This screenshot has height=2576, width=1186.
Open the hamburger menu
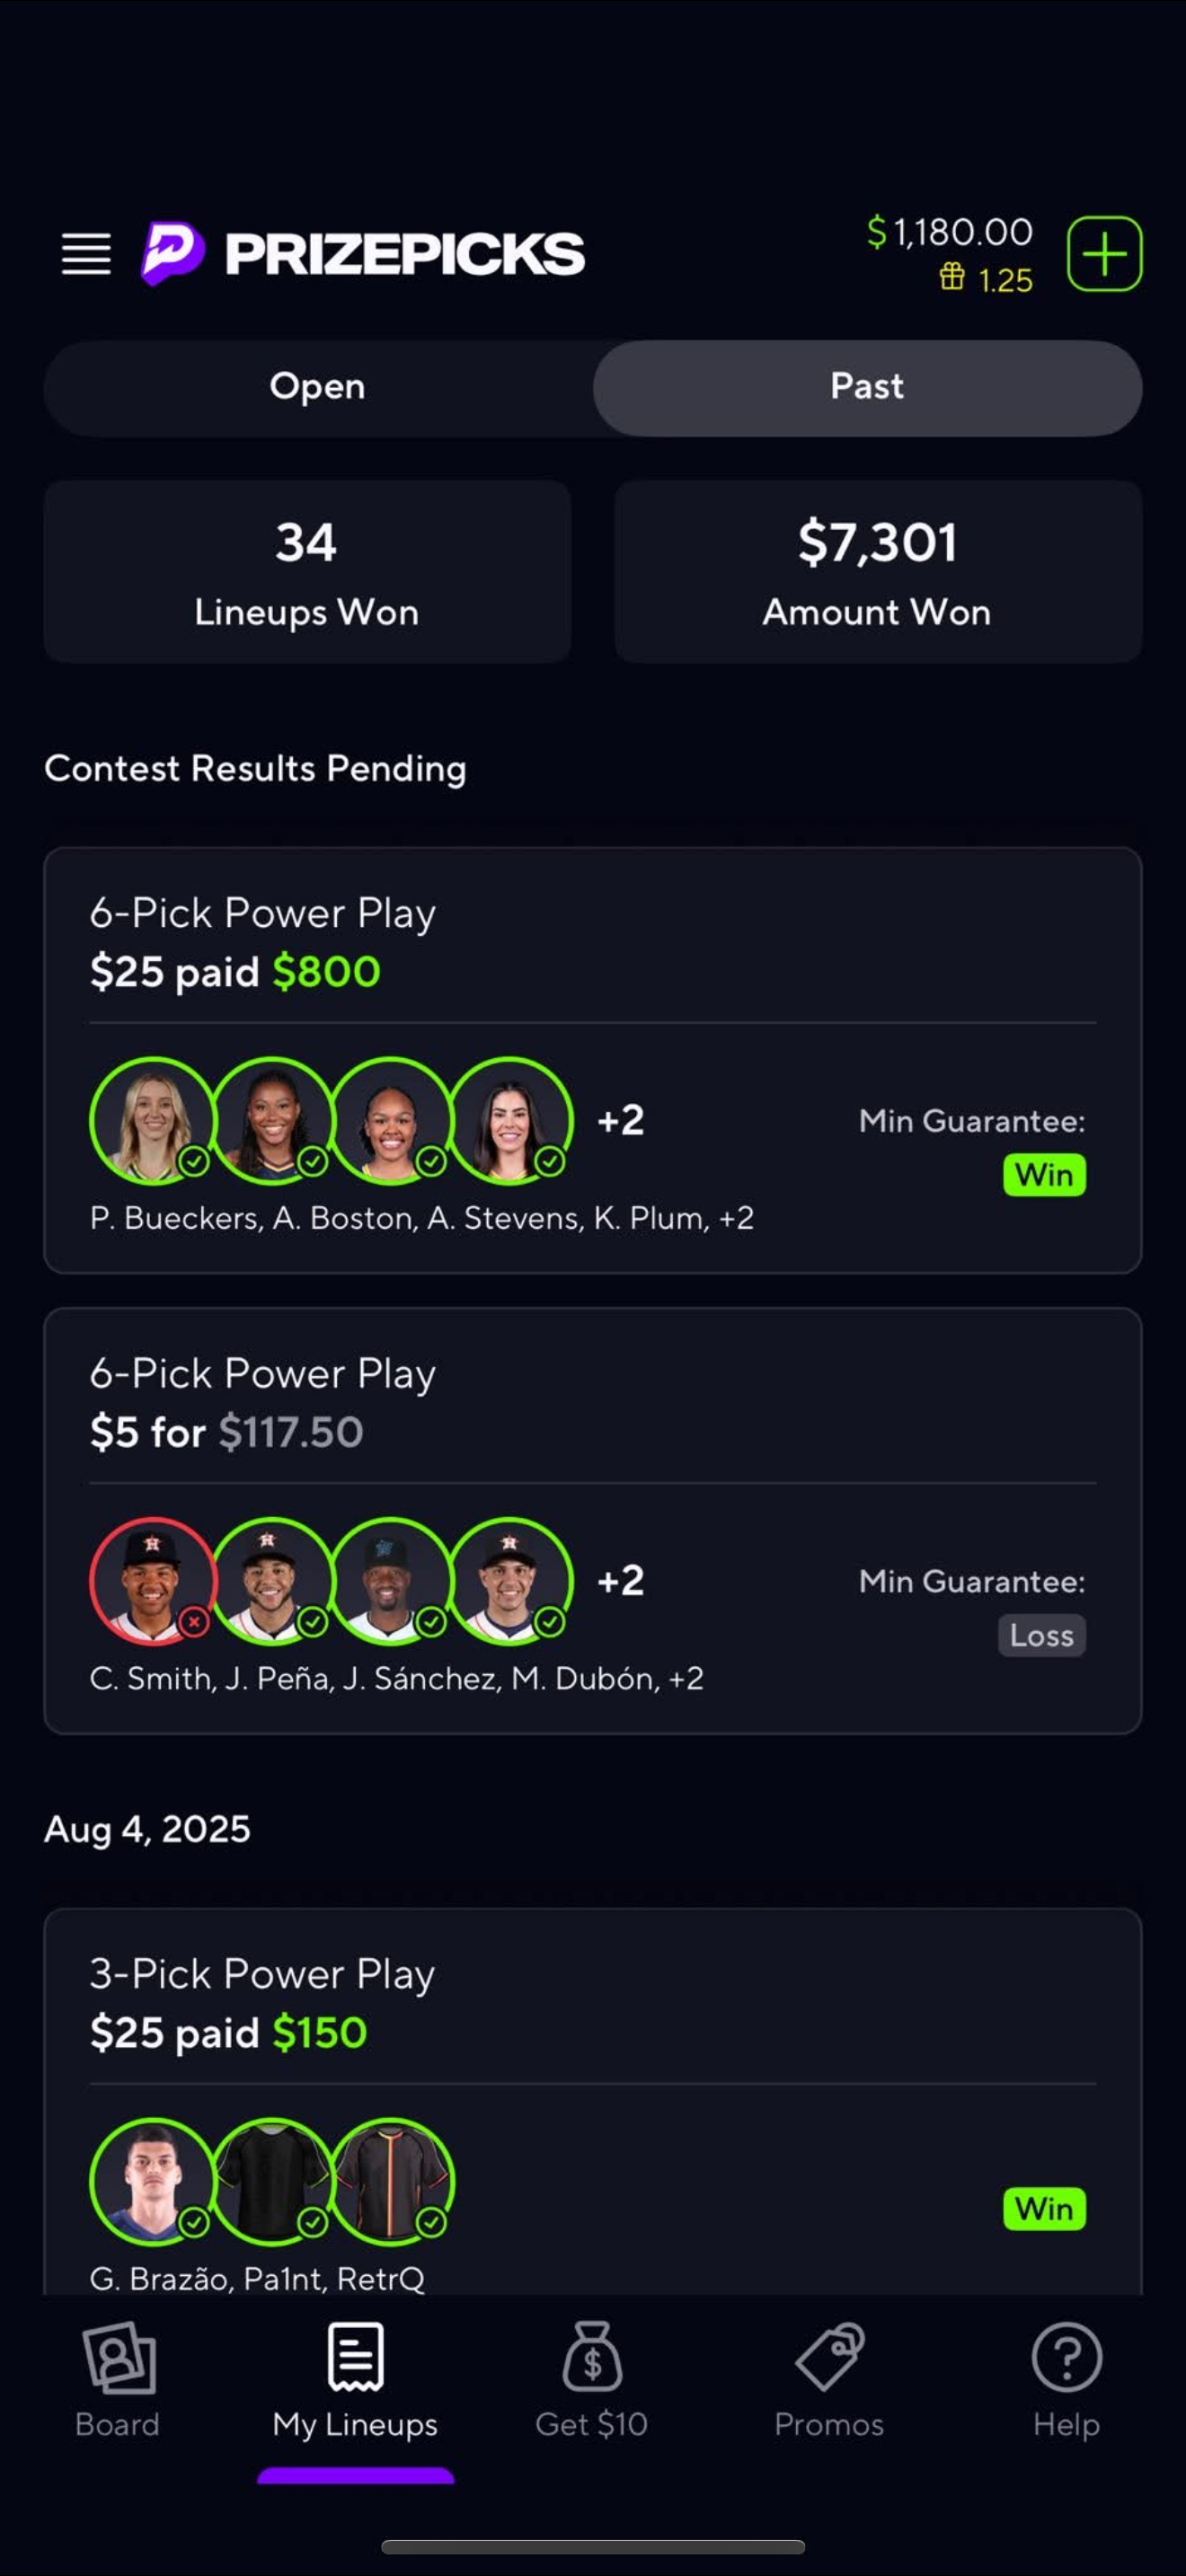click(86, 253)
